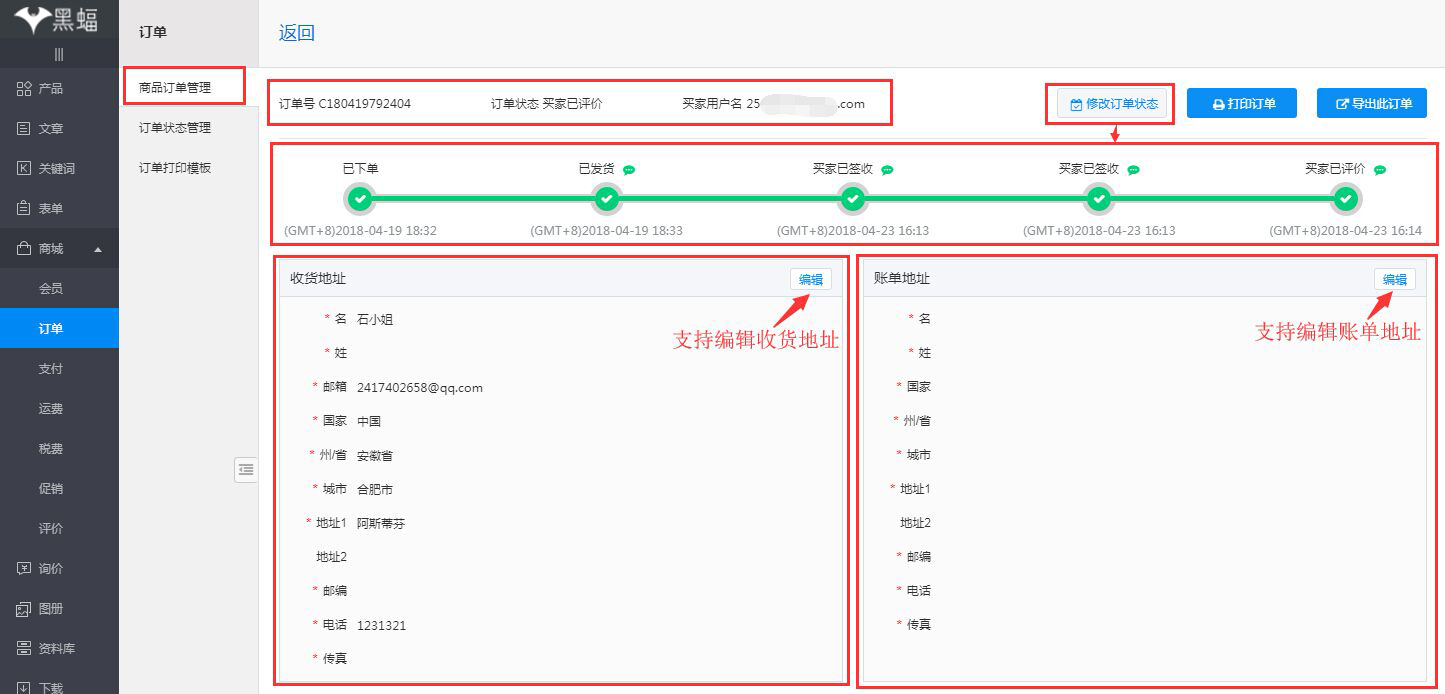Viewport: 1445px width, 694px height.
Task: Click the 黑蝠 logo at top left
Action: click(x=55, y=18)
